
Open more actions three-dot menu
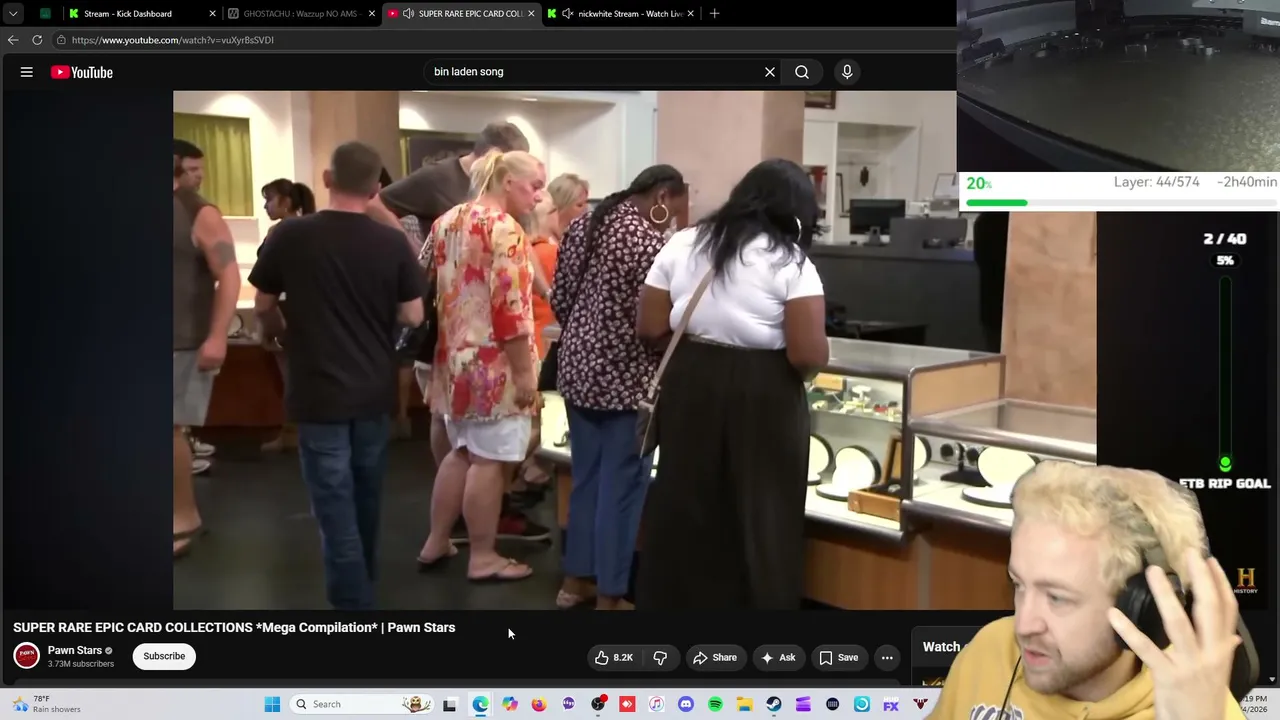(x=887, y=657)
